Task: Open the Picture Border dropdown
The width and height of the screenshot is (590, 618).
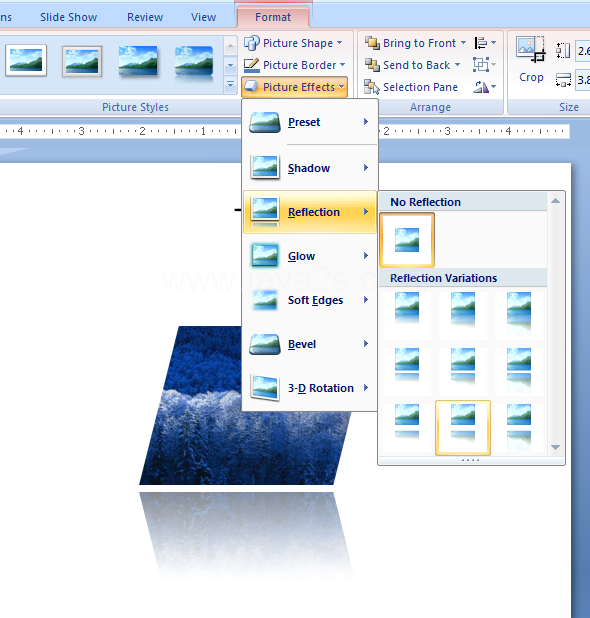Action: click(294, 65)
